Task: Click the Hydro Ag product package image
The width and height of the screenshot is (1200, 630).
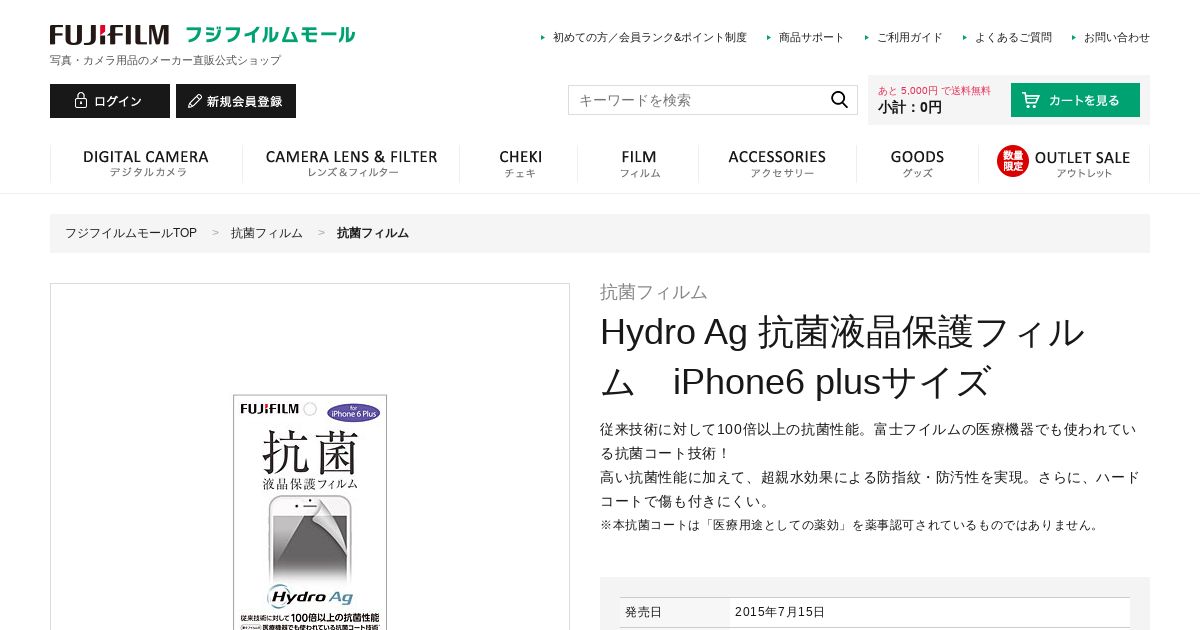Action: click(310, 512)
